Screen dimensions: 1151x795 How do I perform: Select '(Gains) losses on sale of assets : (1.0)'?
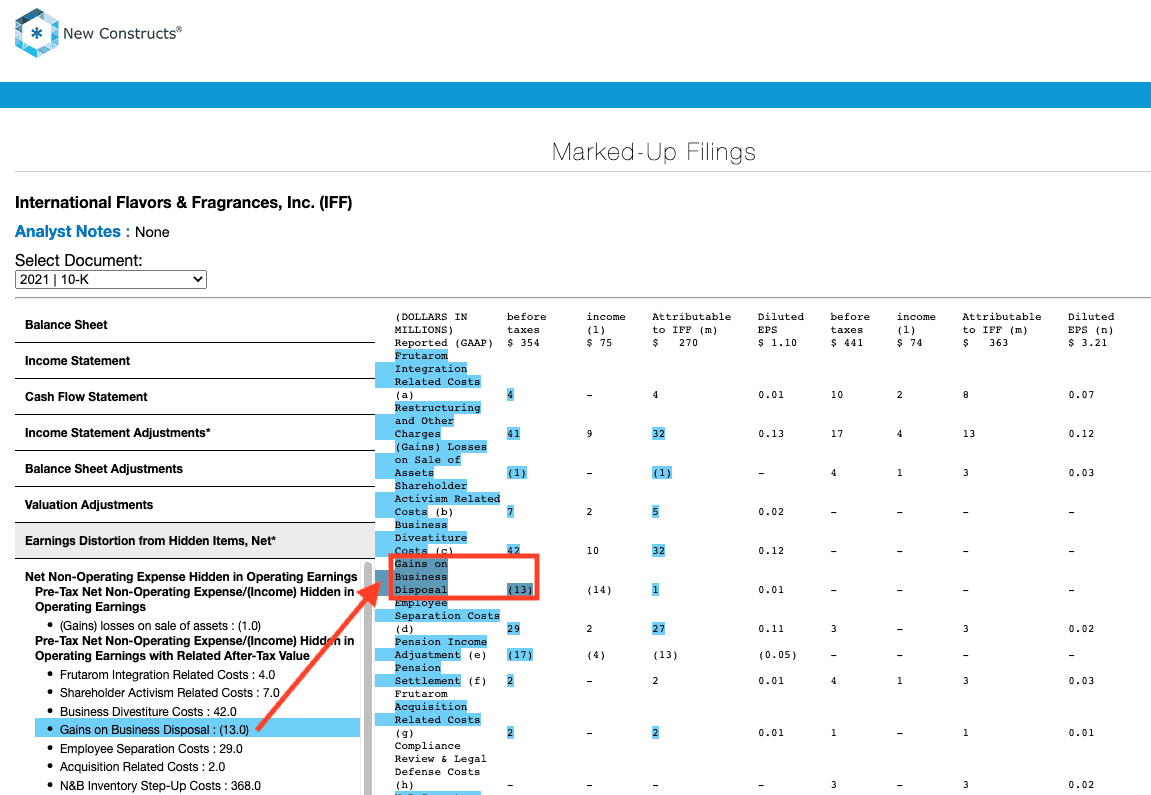point(160,625)
